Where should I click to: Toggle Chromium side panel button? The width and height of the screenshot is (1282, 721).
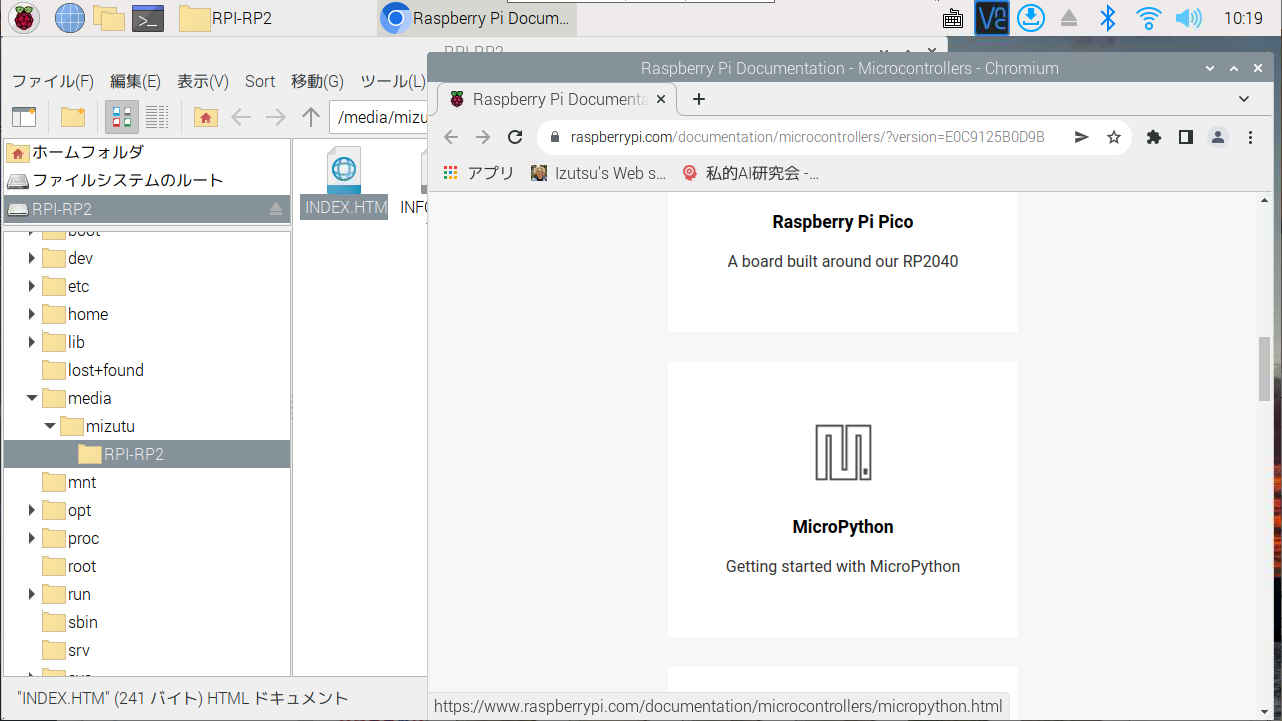[1185, 137]
